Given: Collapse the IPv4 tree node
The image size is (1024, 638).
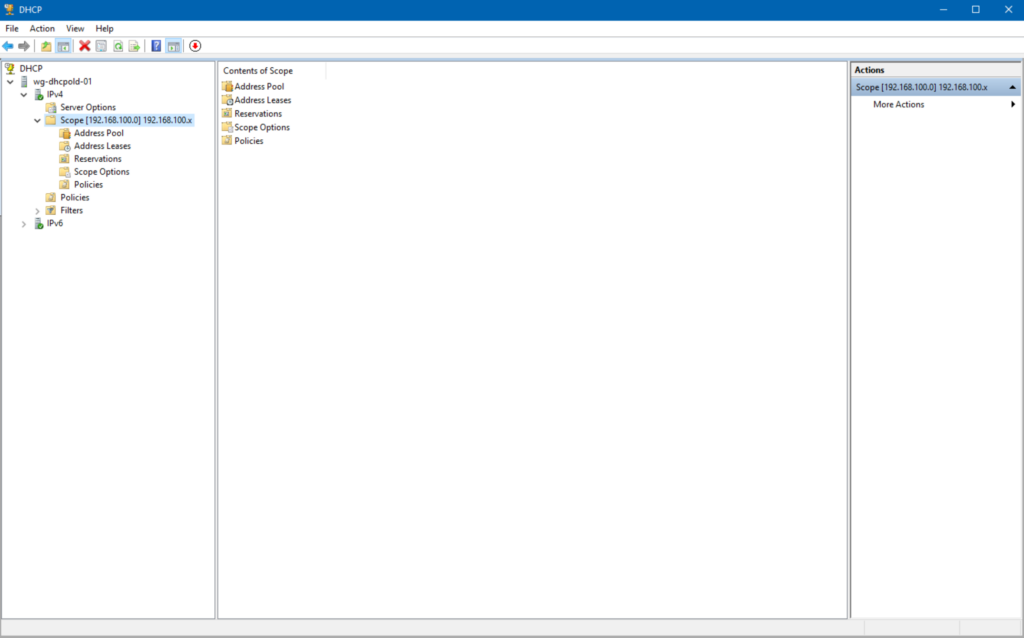Looking at the screenshot, I should [23, 94].
